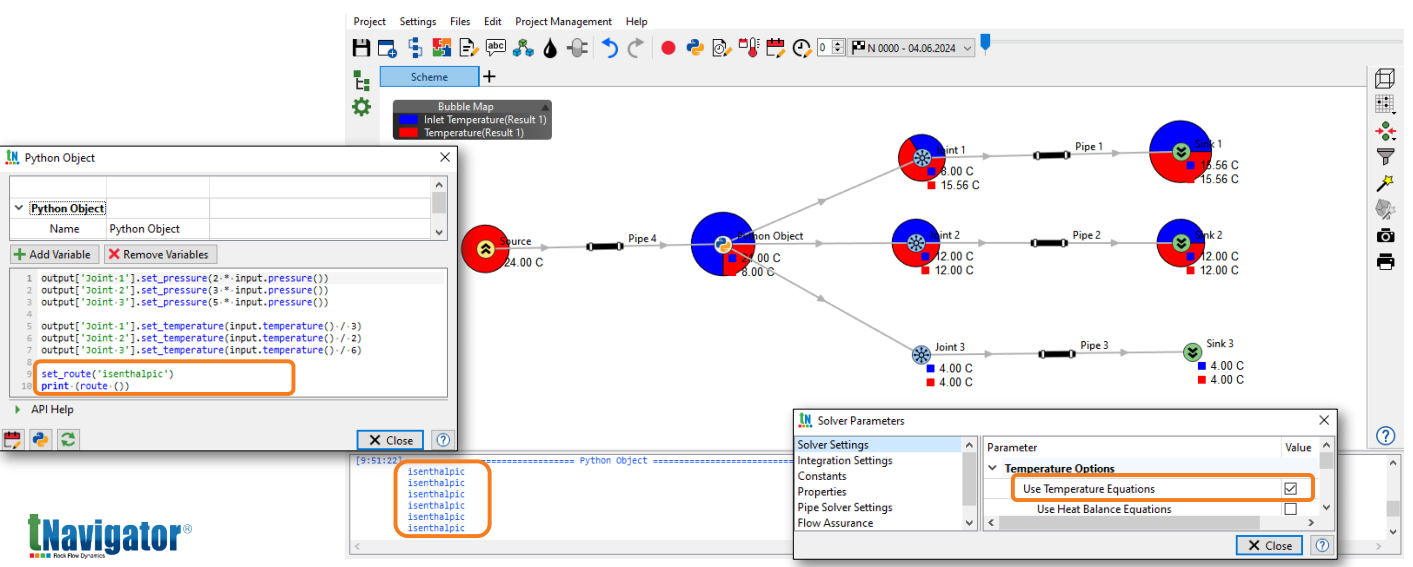Viewport: 1413px width, 567px height.
Task: Toggle the Use Temperature Equations checkbox
Action: [x=1291, y=489]
